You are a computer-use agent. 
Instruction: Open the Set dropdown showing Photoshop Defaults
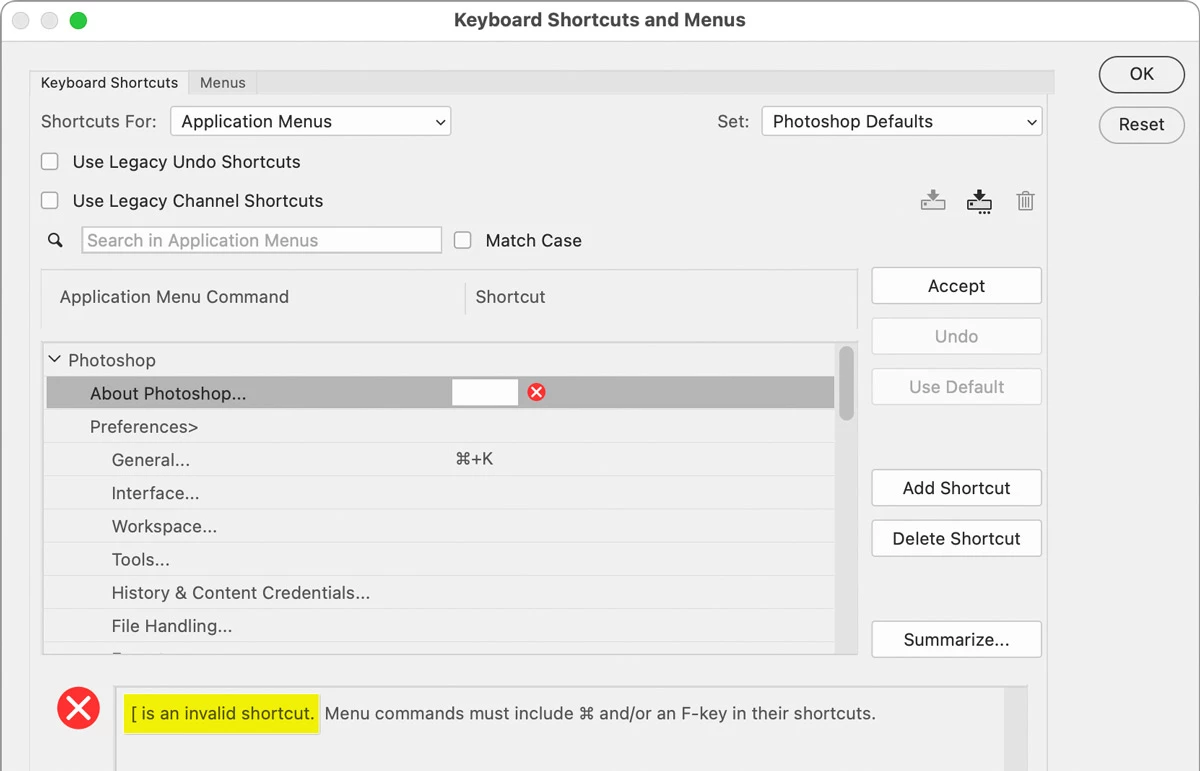(901, 122)
